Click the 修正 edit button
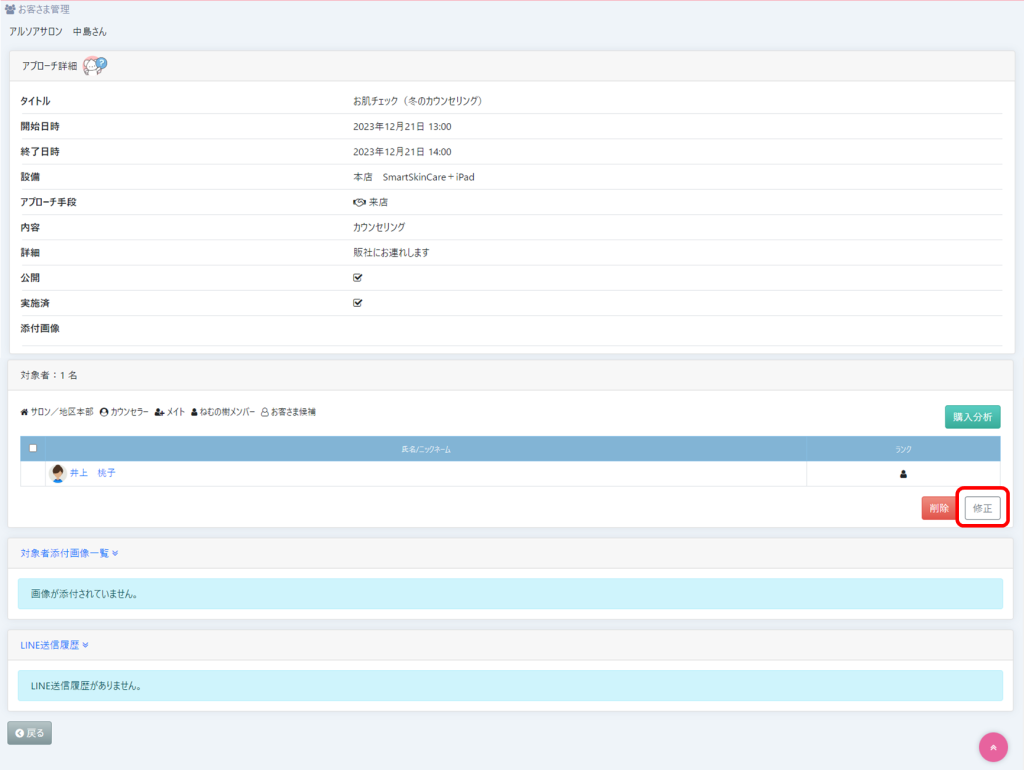Viewport: 1024px width, 770px height. click(x=982, y=508)
